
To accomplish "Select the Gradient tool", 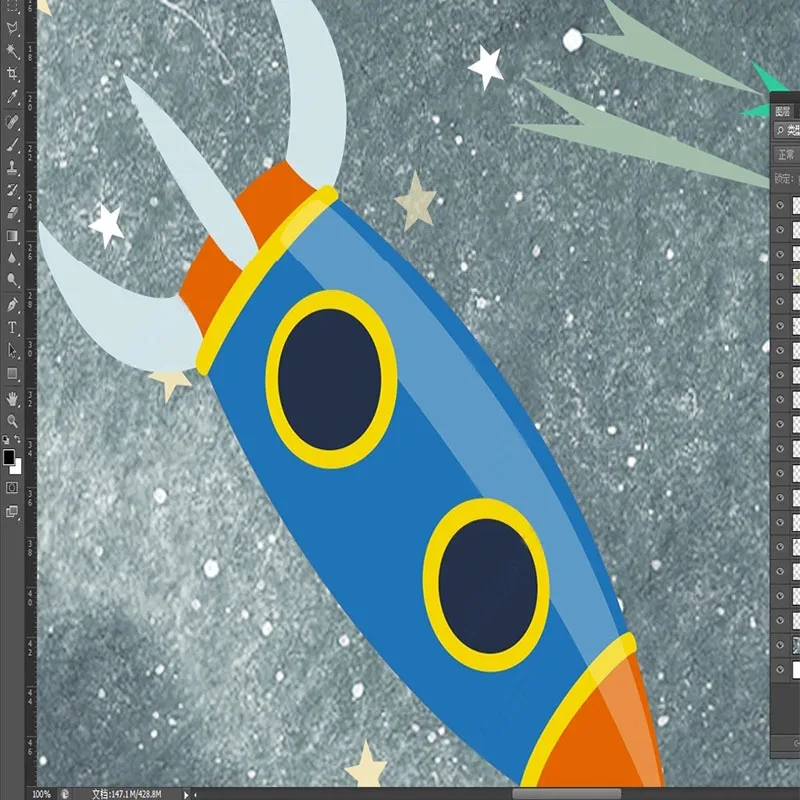I will point(12,236).
